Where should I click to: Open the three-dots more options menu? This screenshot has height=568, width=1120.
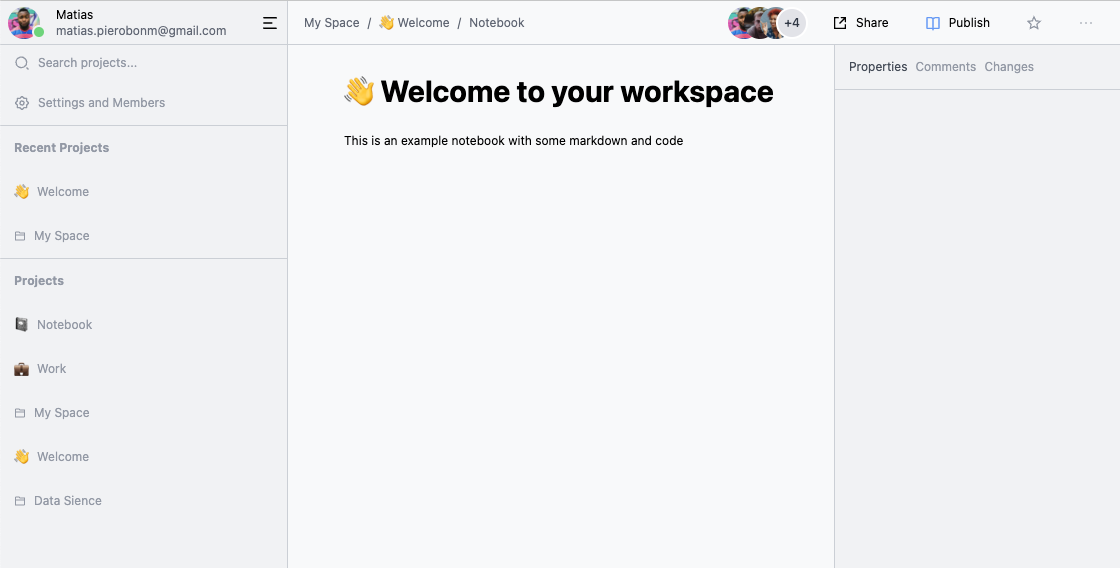pos(1086,23)
